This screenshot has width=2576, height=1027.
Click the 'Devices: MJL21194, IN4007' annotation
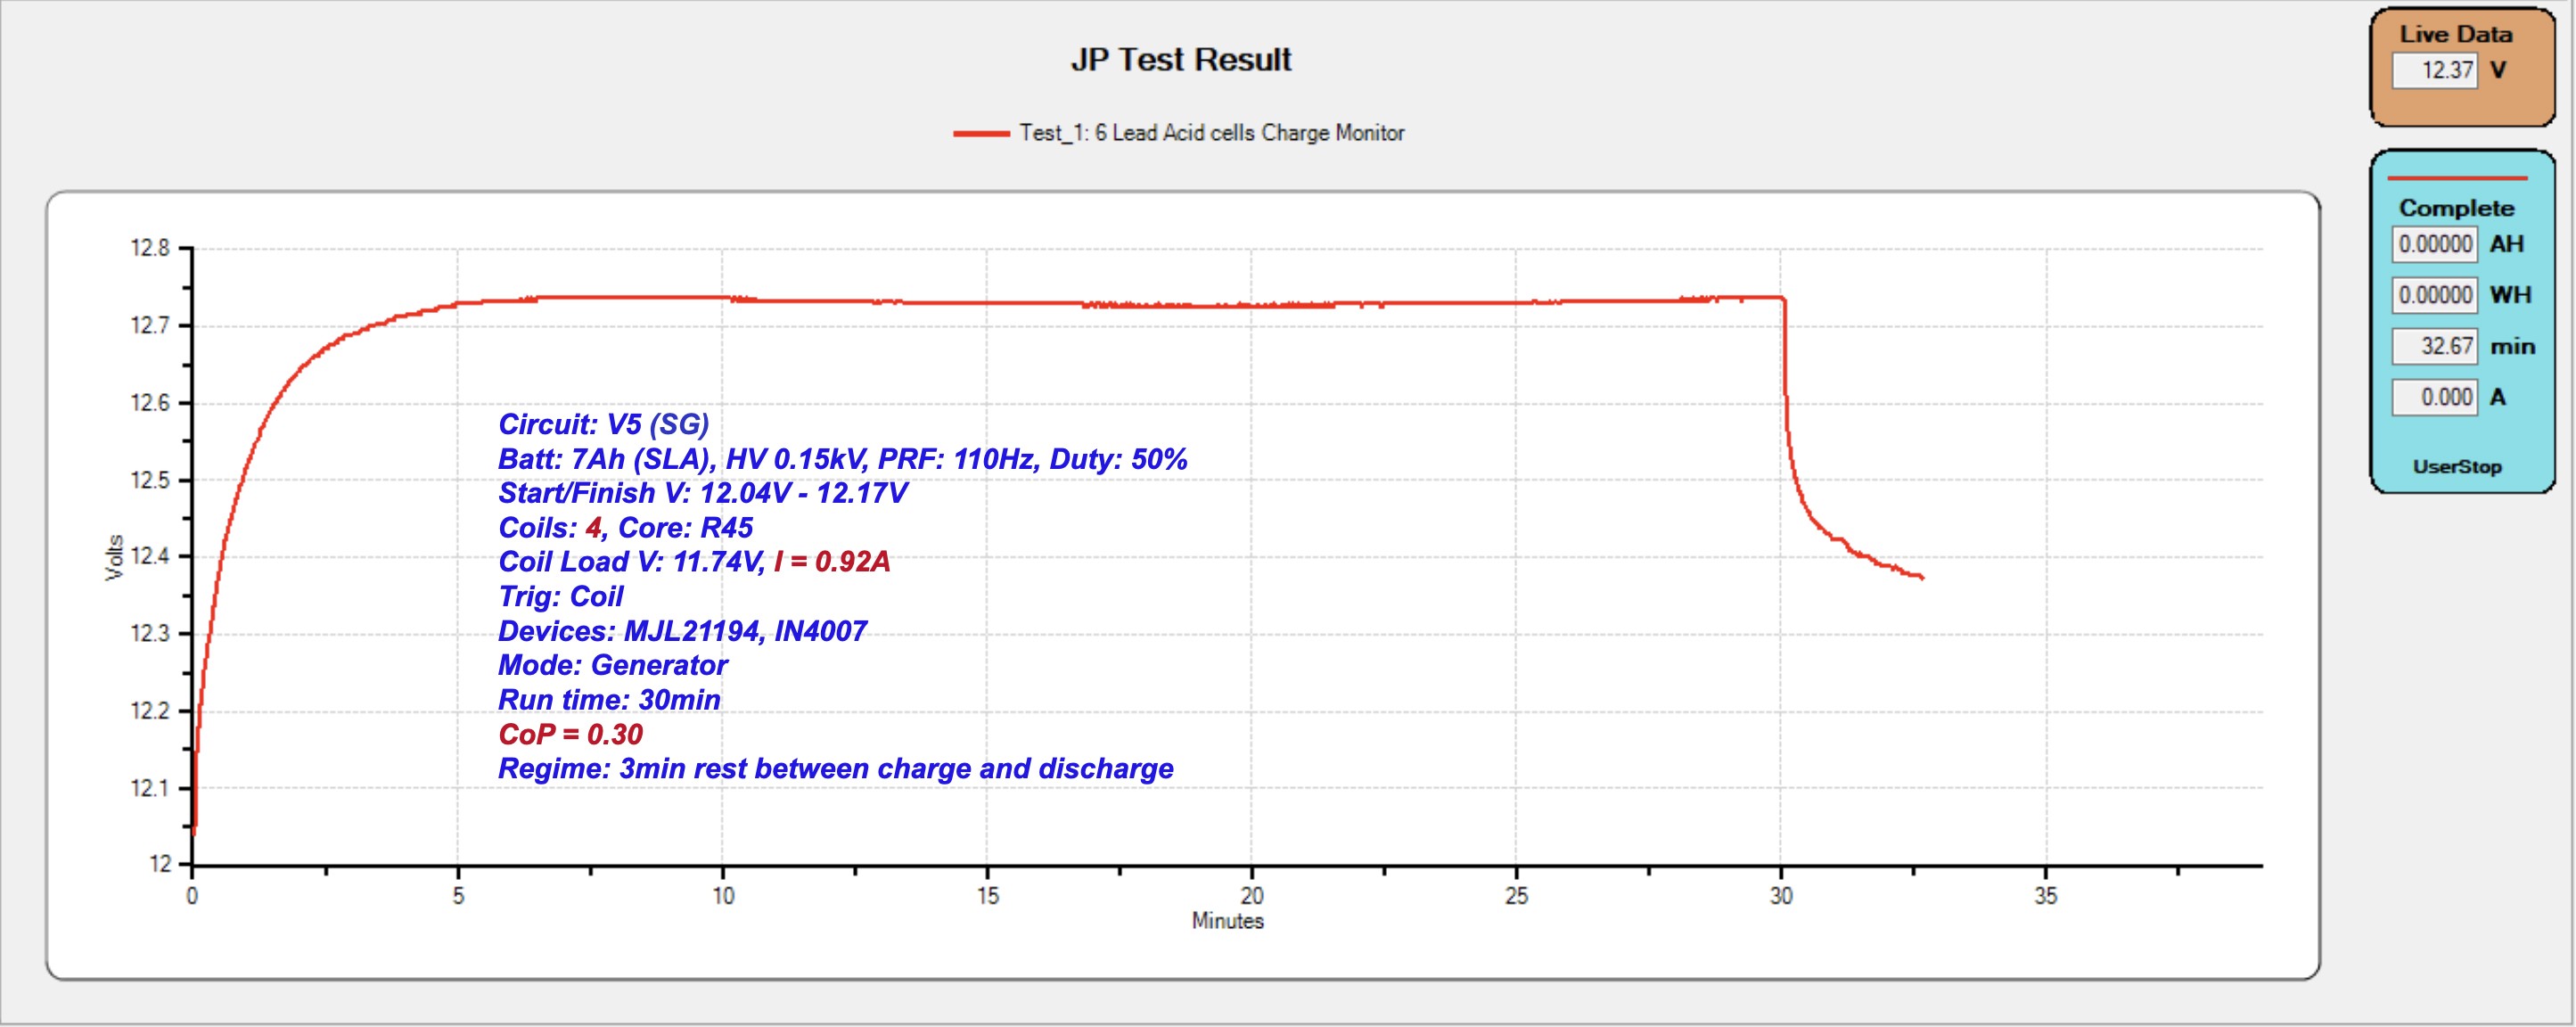click(x=683, y=631)
